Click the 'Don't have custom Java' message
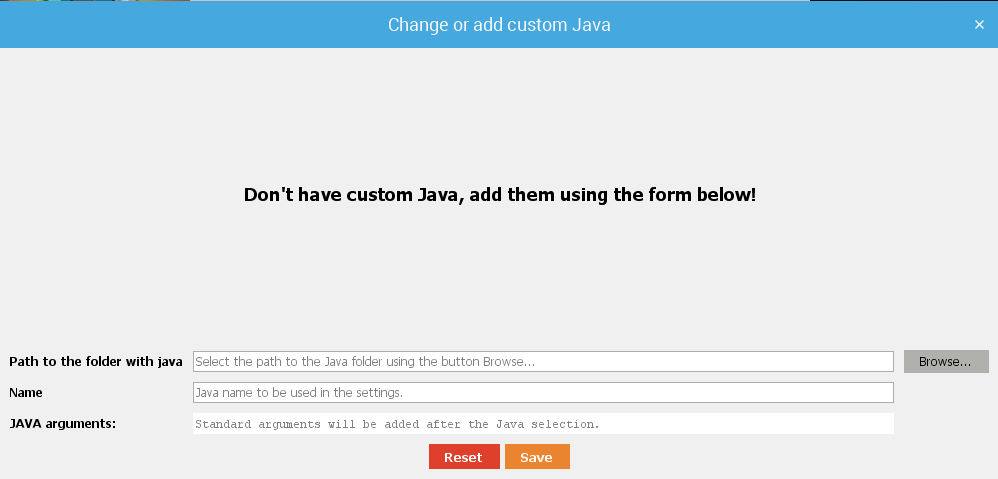 (499, 194)
